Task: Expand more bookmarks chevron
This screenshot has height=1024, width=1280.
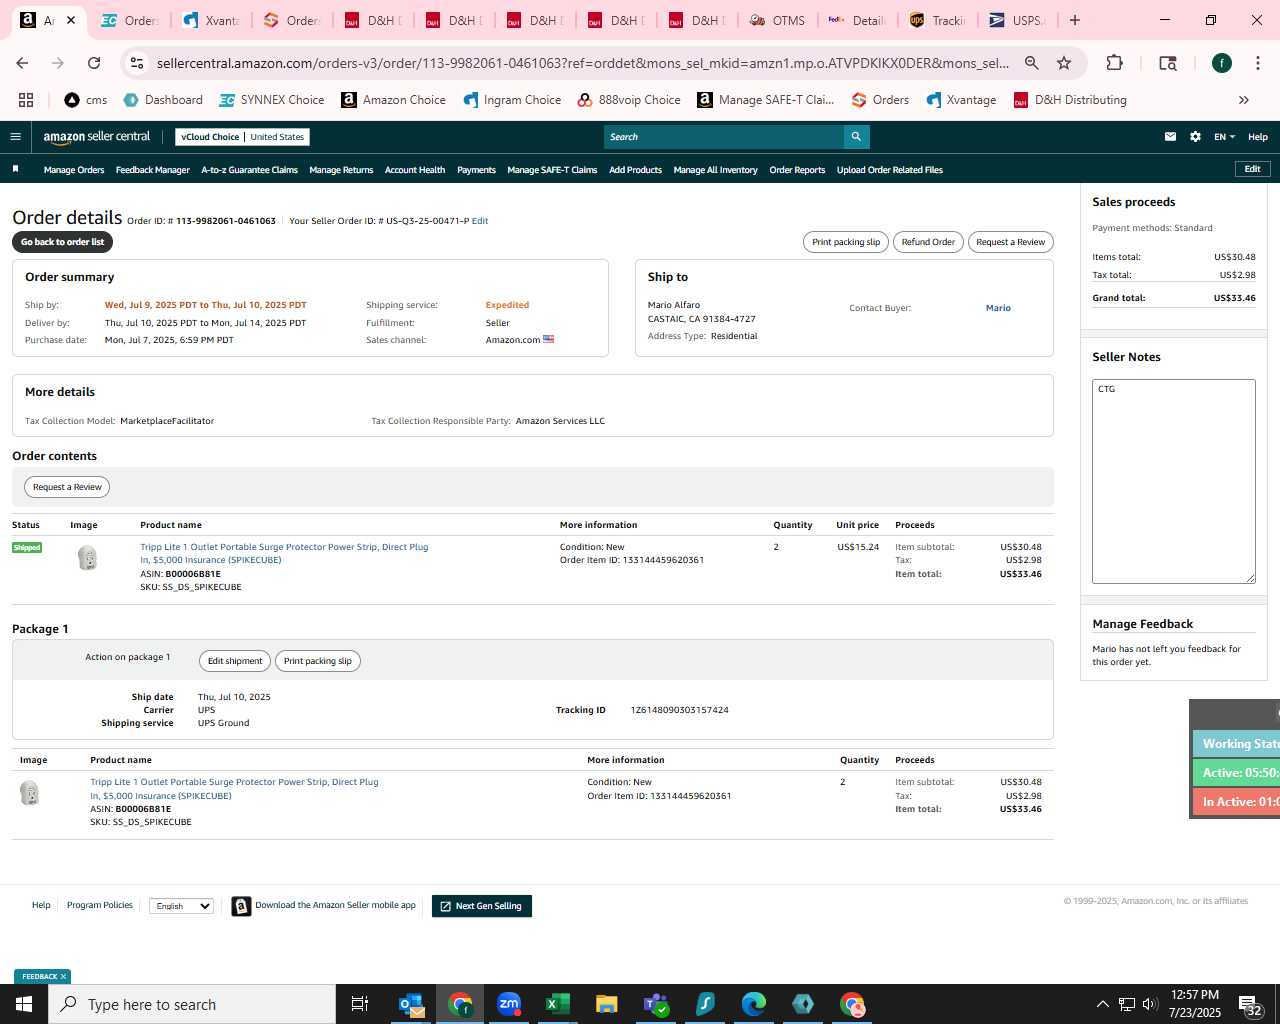Action: click(1244, 100)
